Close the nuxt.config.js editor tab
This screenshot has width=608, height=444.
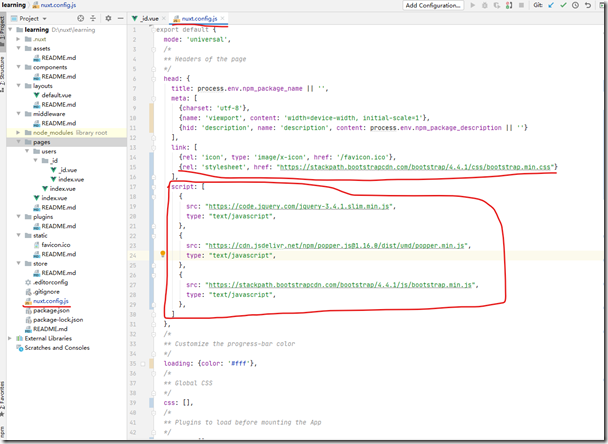pyautogui.click(x=222, y=18)
